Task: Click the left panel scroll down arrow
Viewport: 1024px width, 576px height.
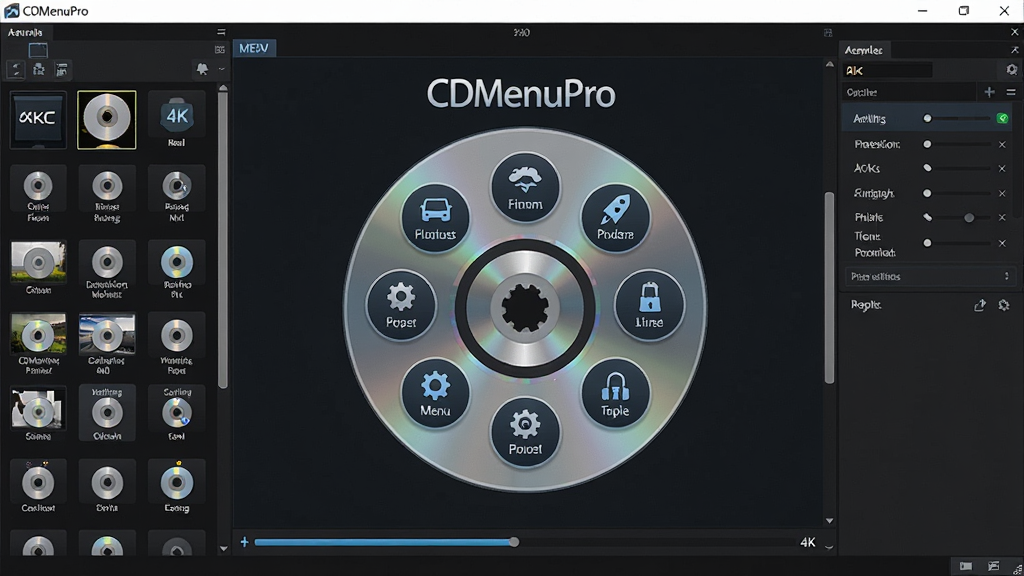Action: click(x=223, y=549)
